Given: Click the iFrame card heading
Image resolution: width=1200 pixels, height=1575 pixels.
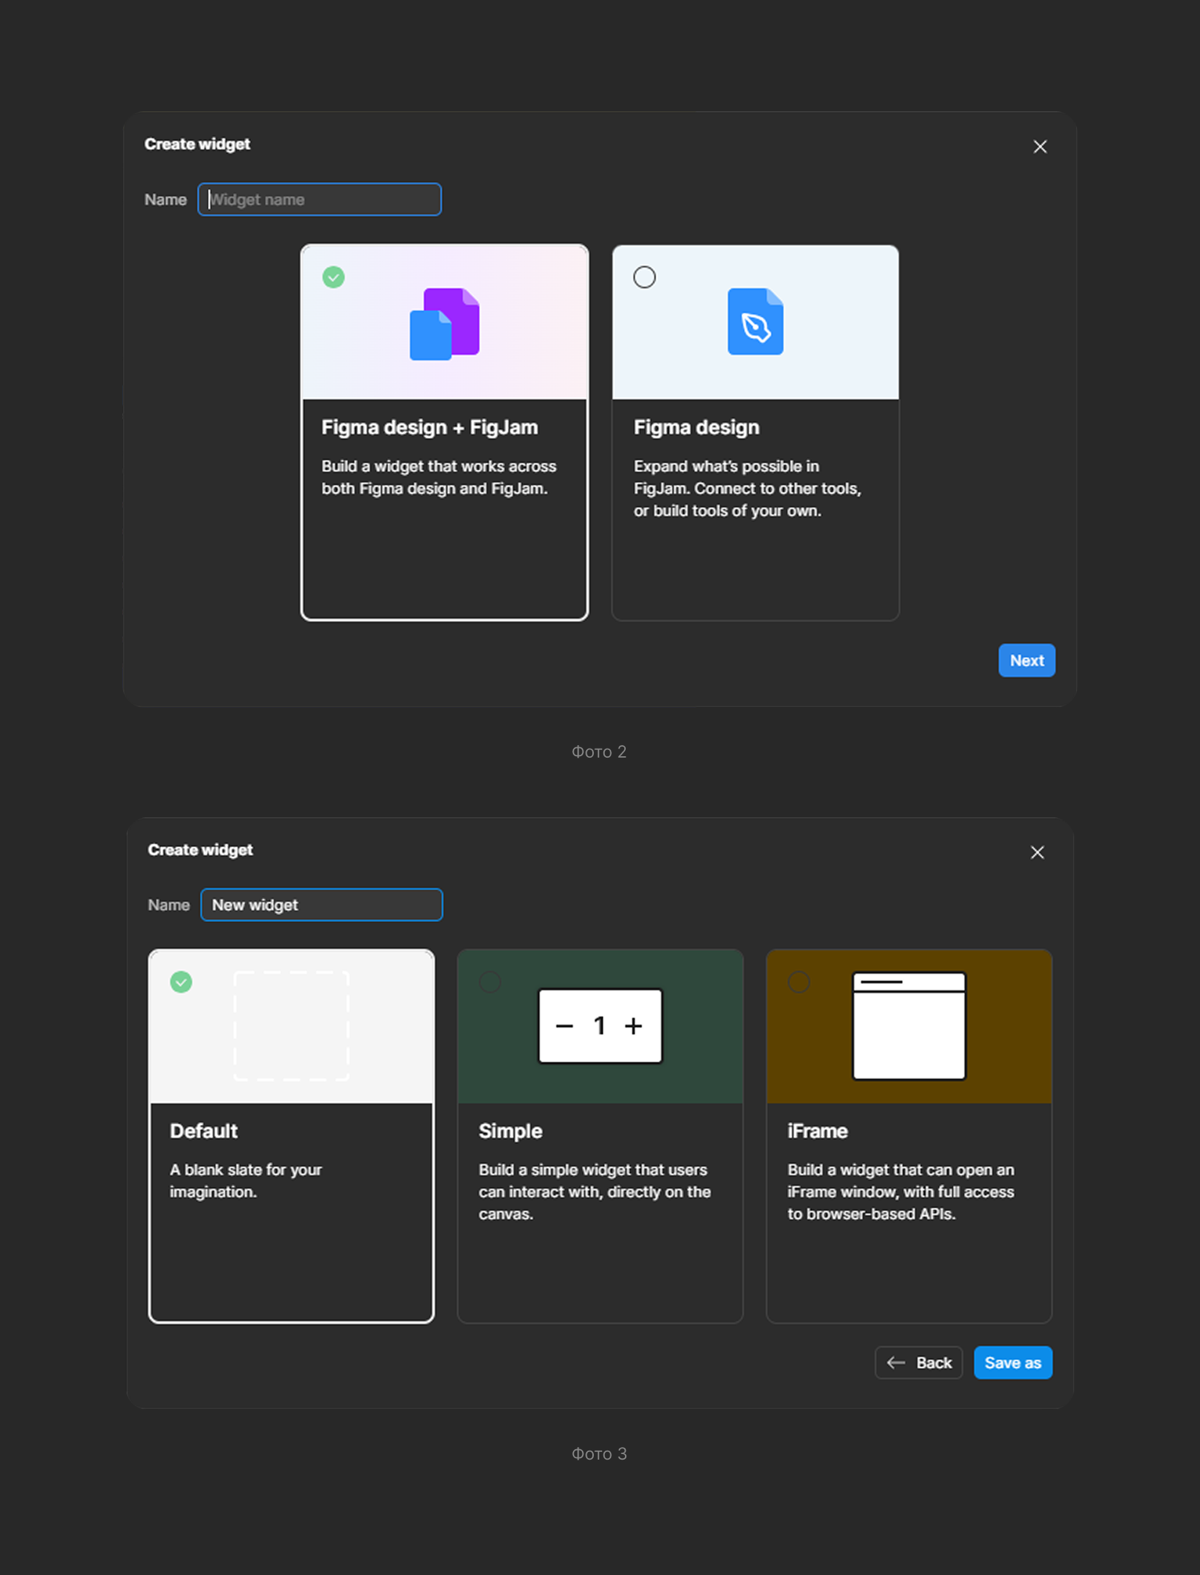Looking at the screenshot, I should (x=818, y=1131).
